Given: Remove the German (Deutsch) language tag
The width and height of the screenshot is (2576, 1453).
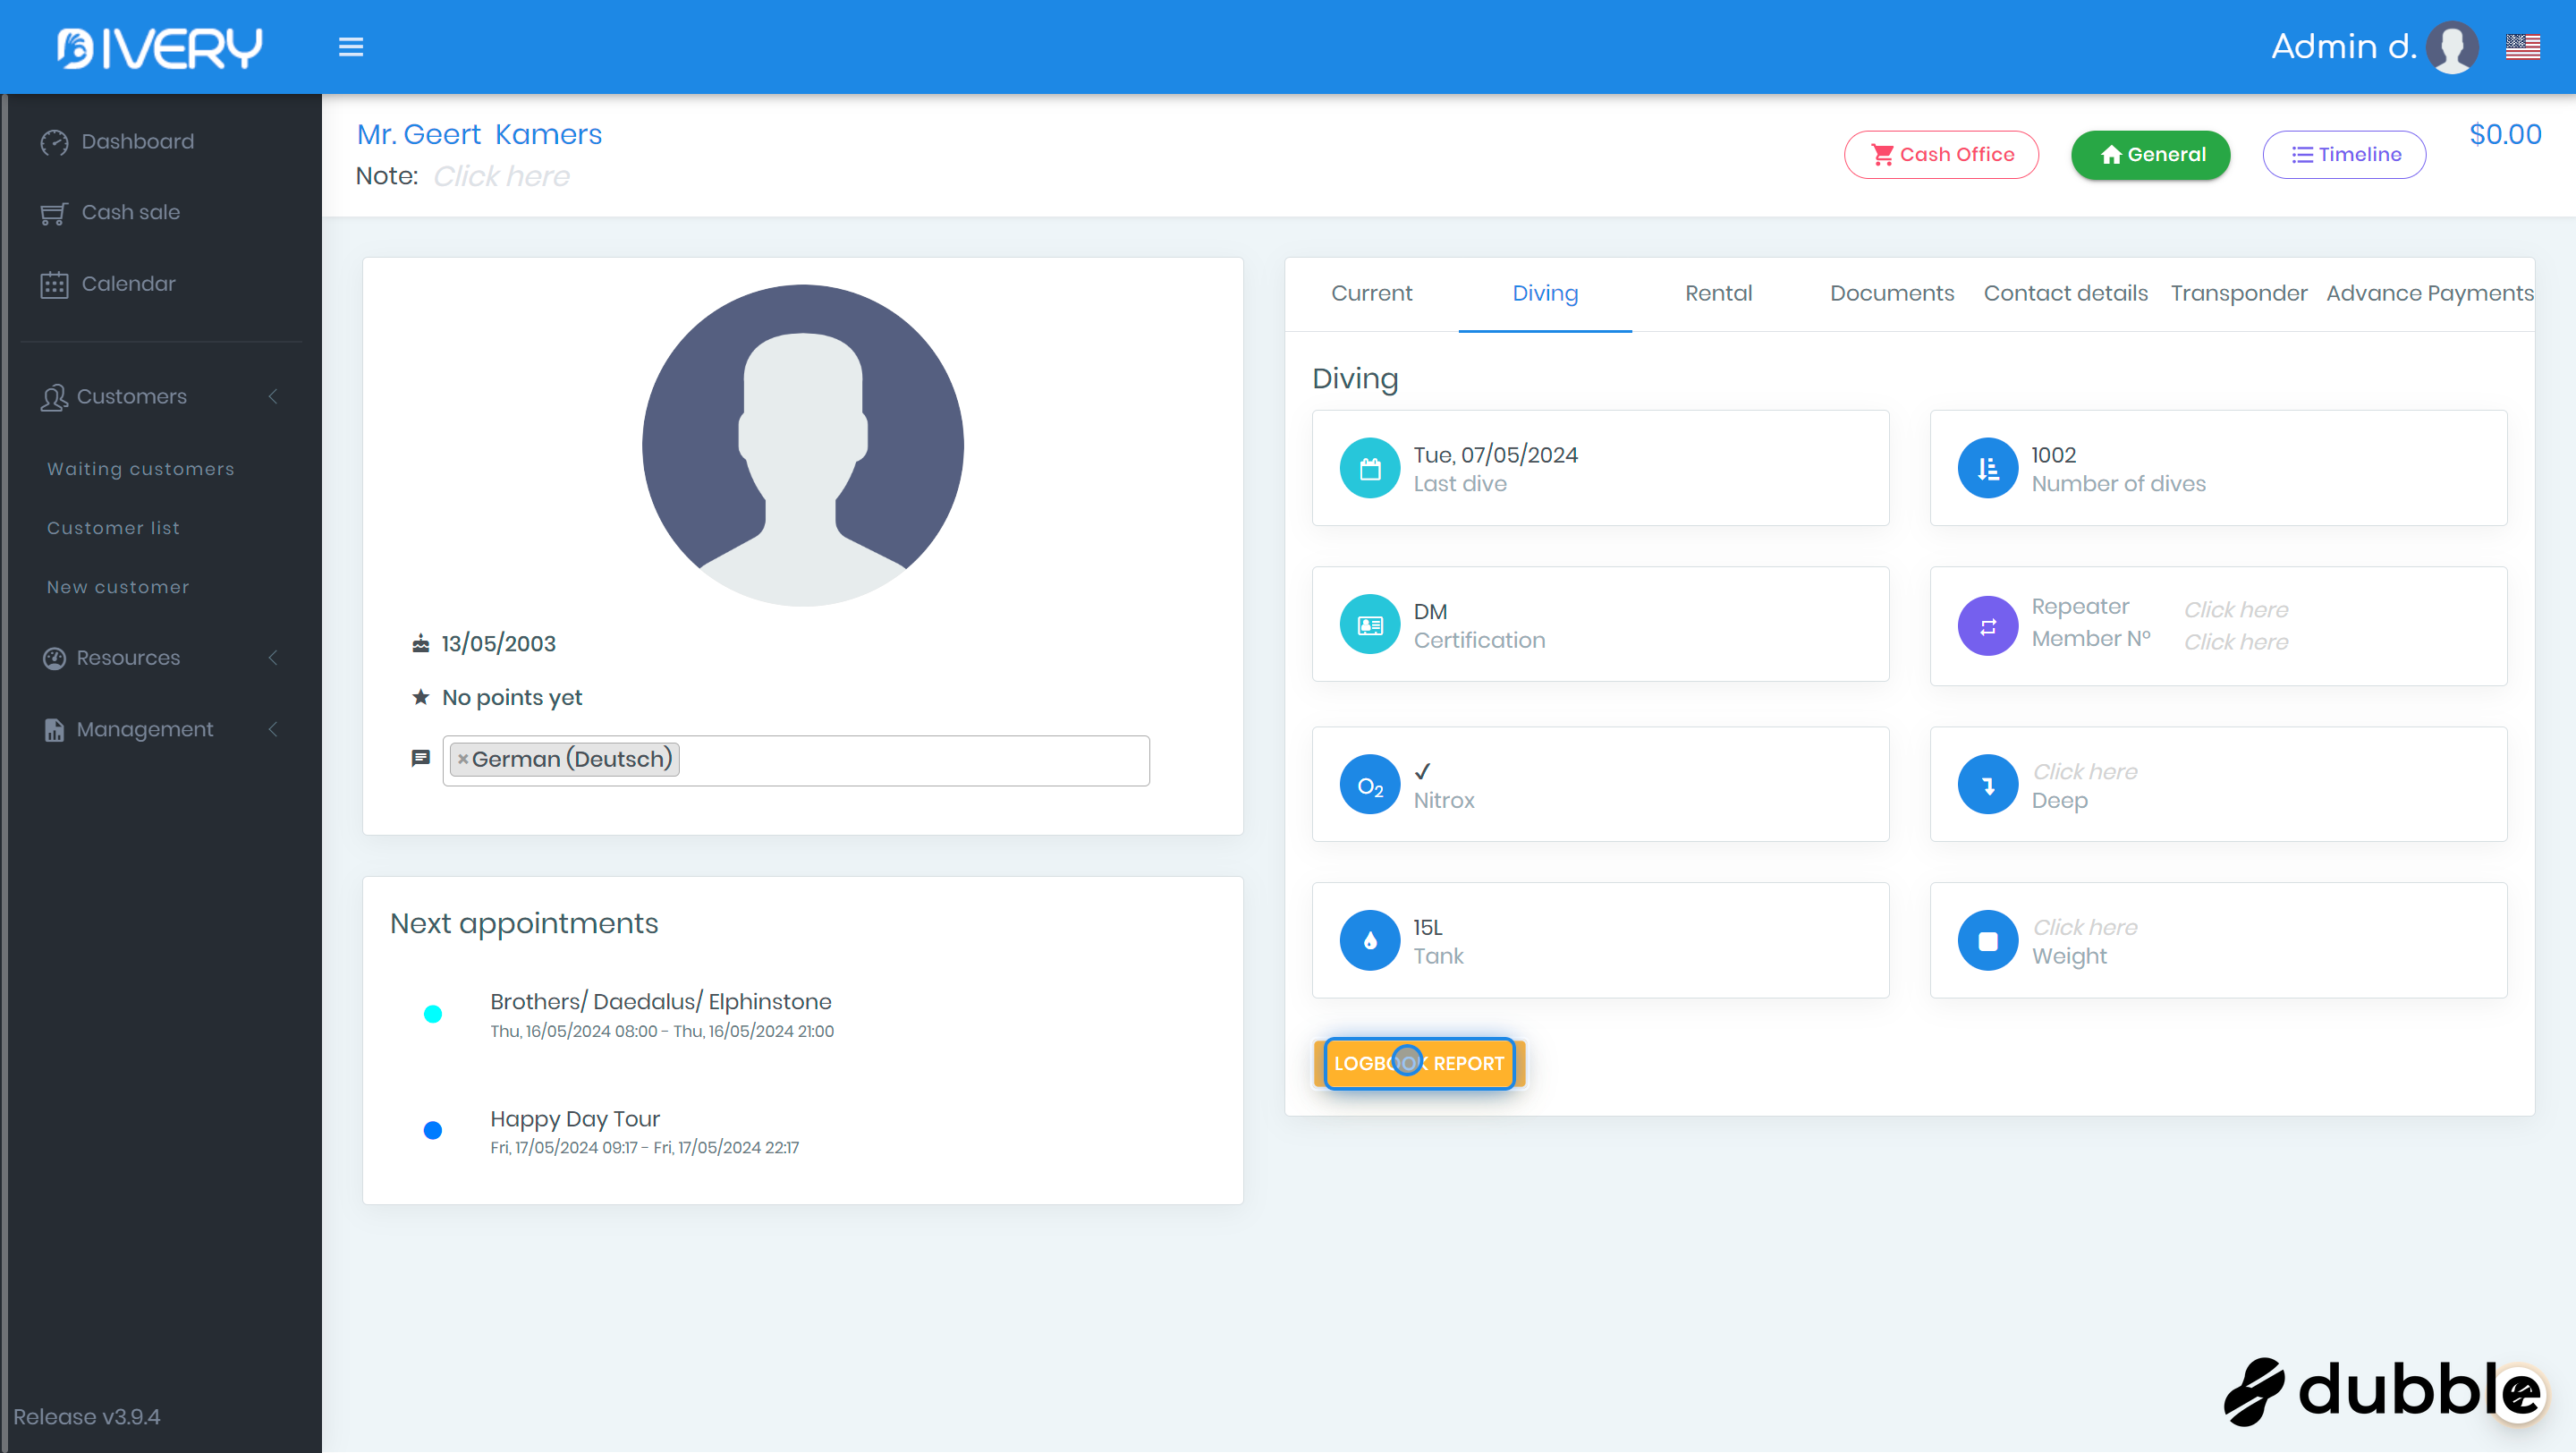Looking at the screenshot, I should click(463, 760).
